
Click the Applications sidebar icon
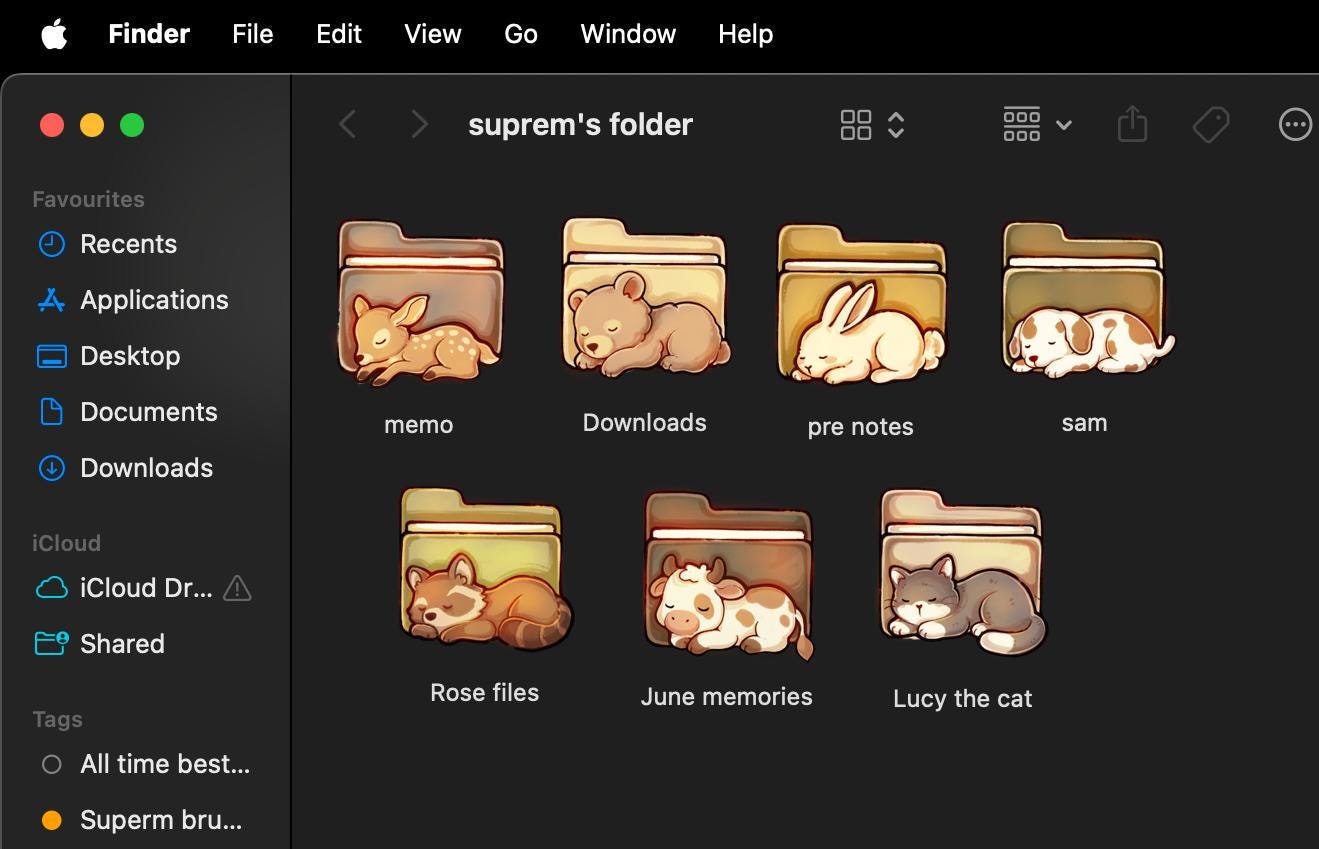coord(51,299)
